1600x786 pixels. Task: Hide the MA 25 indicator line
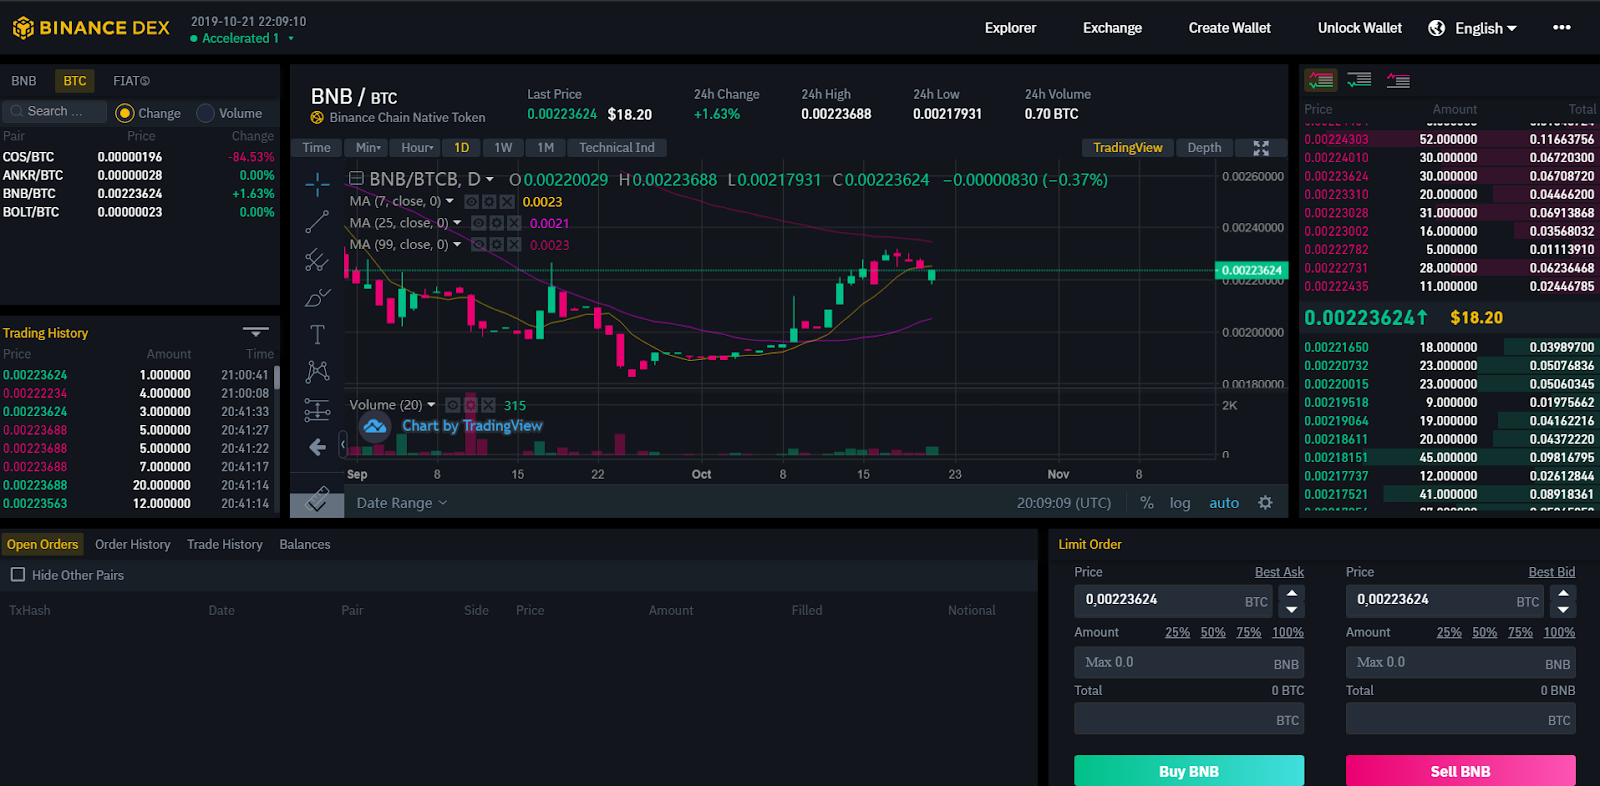click(x=478, y=223)
